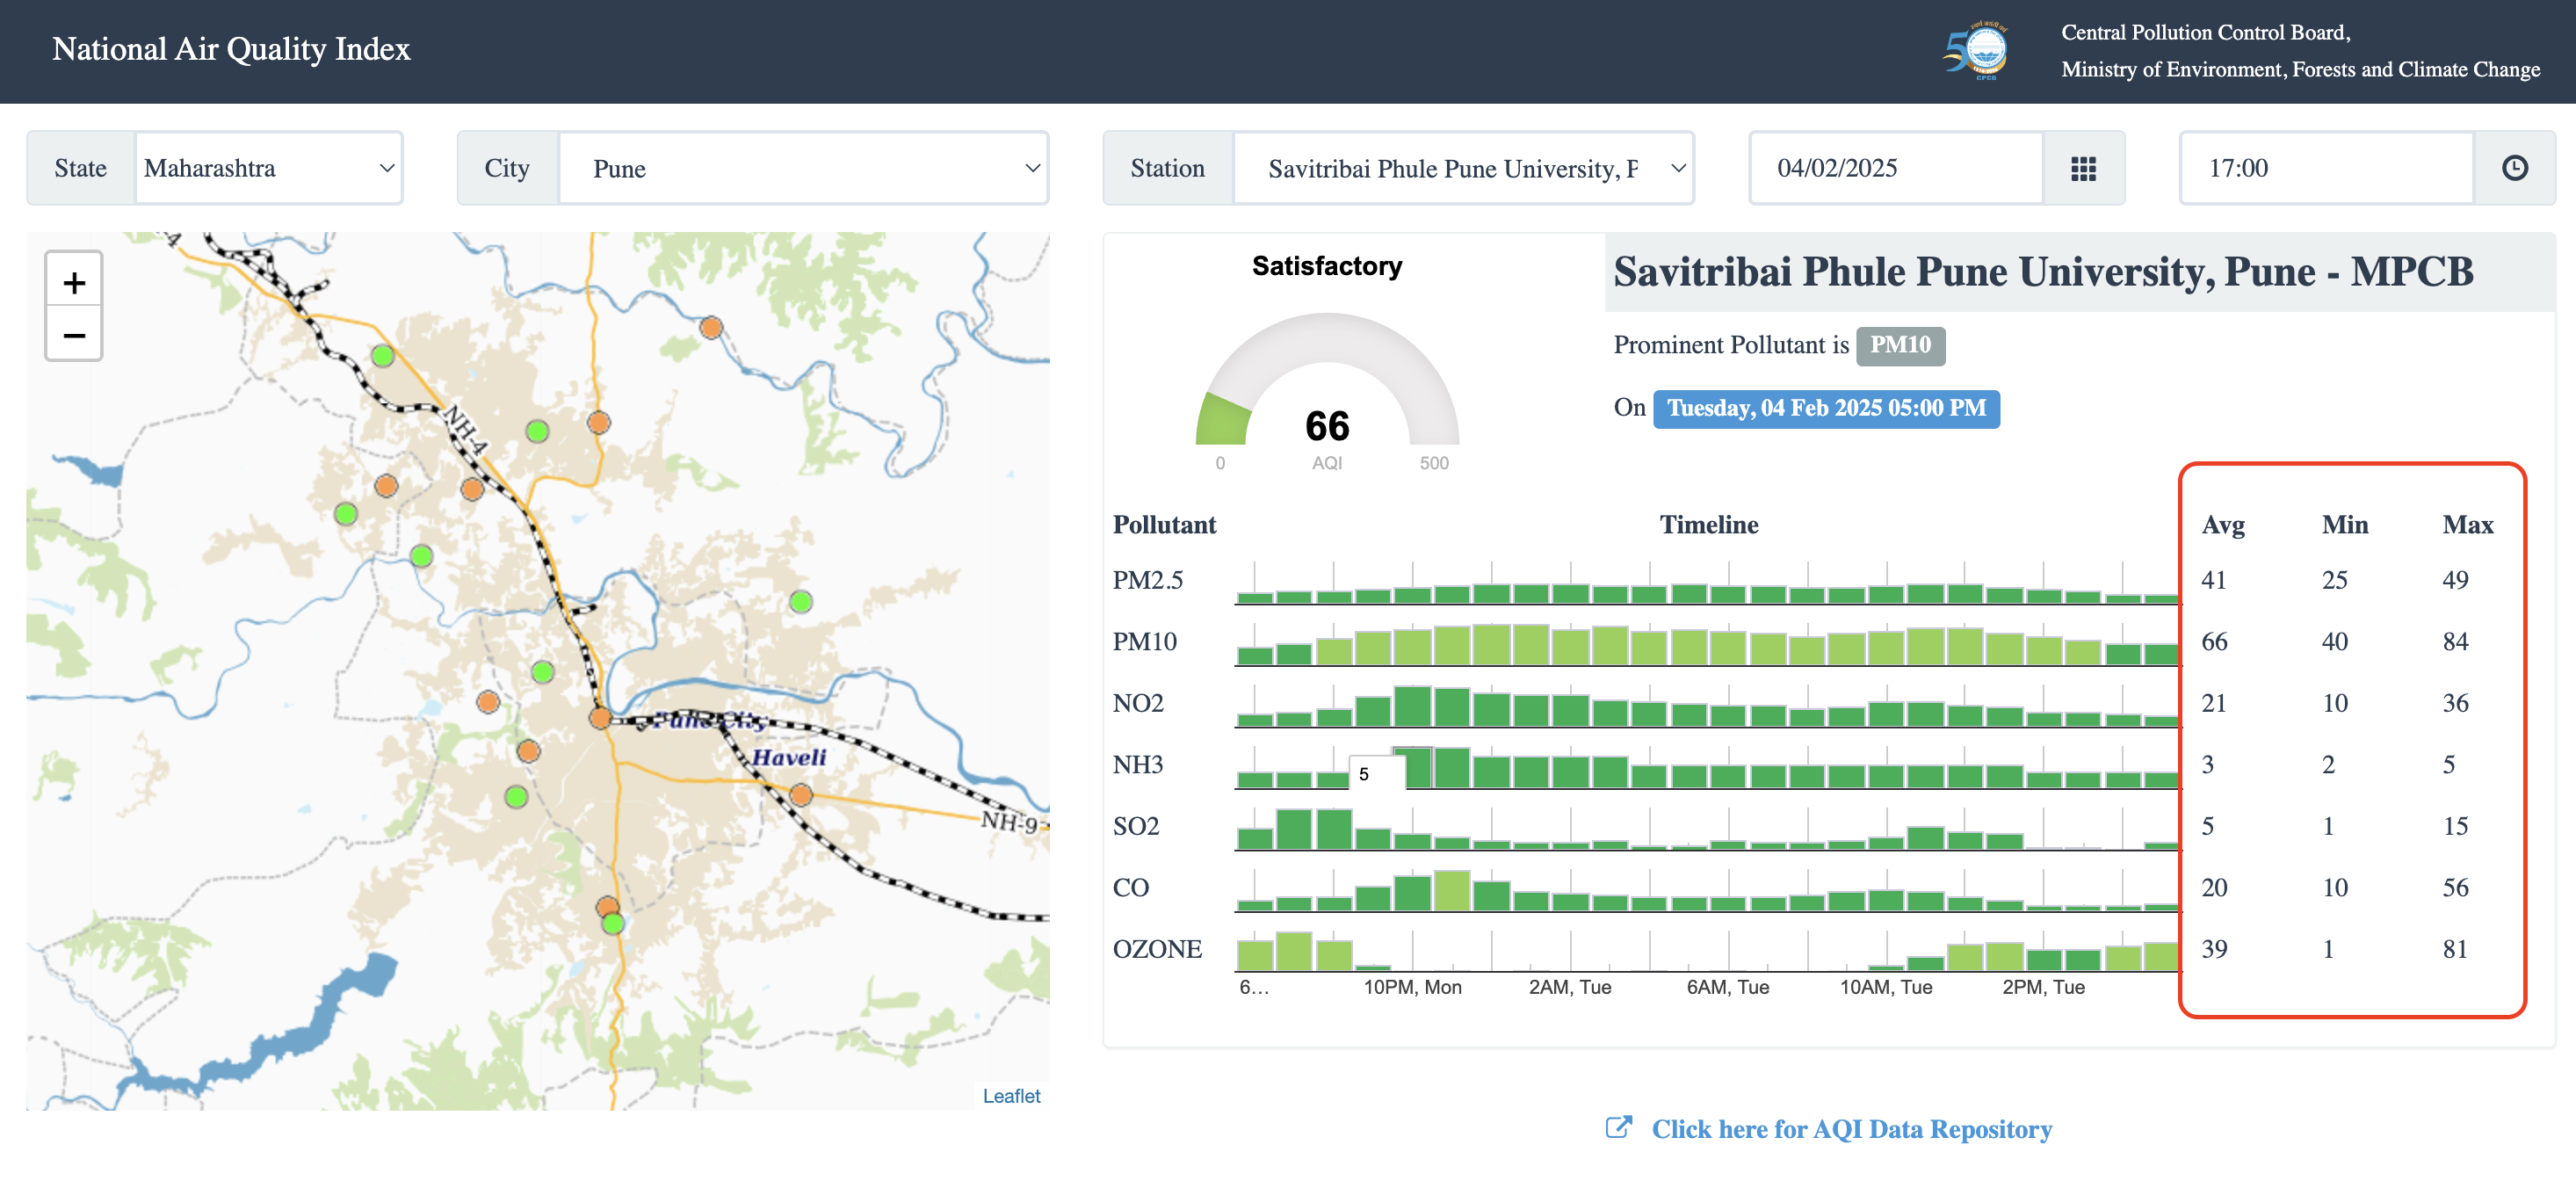Click the PM10 prominent pollutant badge
The width and height of the screenshot is (2576, 1181).
tap(1900, 345)
